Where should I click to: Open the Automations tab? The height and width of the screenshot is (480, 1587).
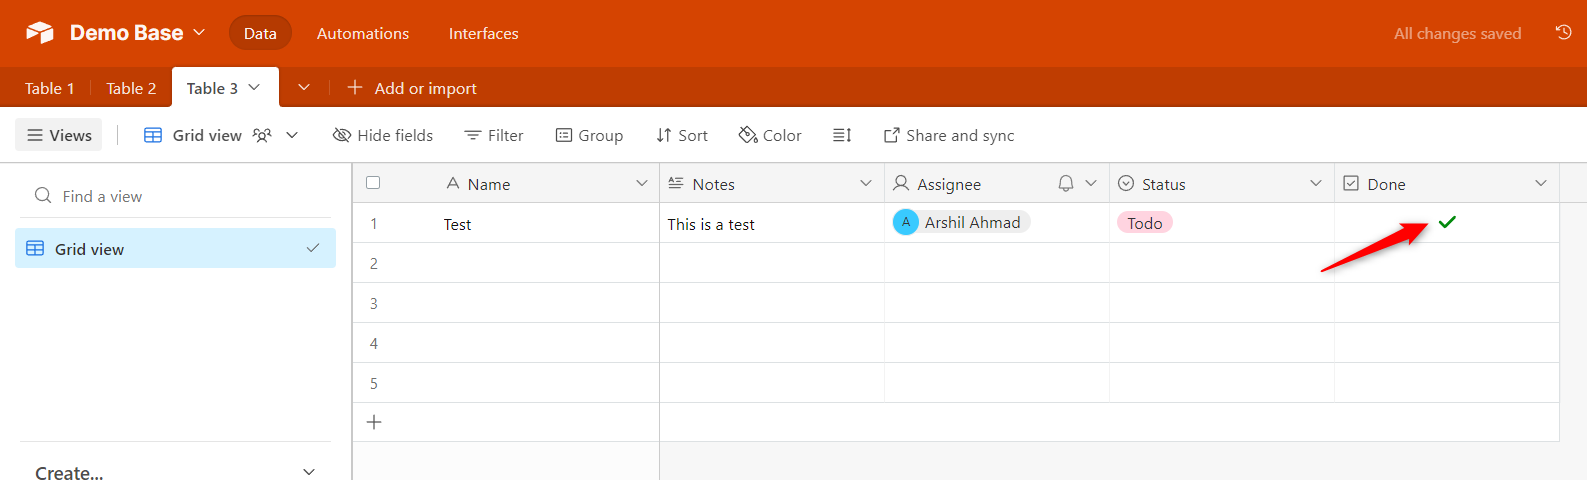[x=363, y=33]
